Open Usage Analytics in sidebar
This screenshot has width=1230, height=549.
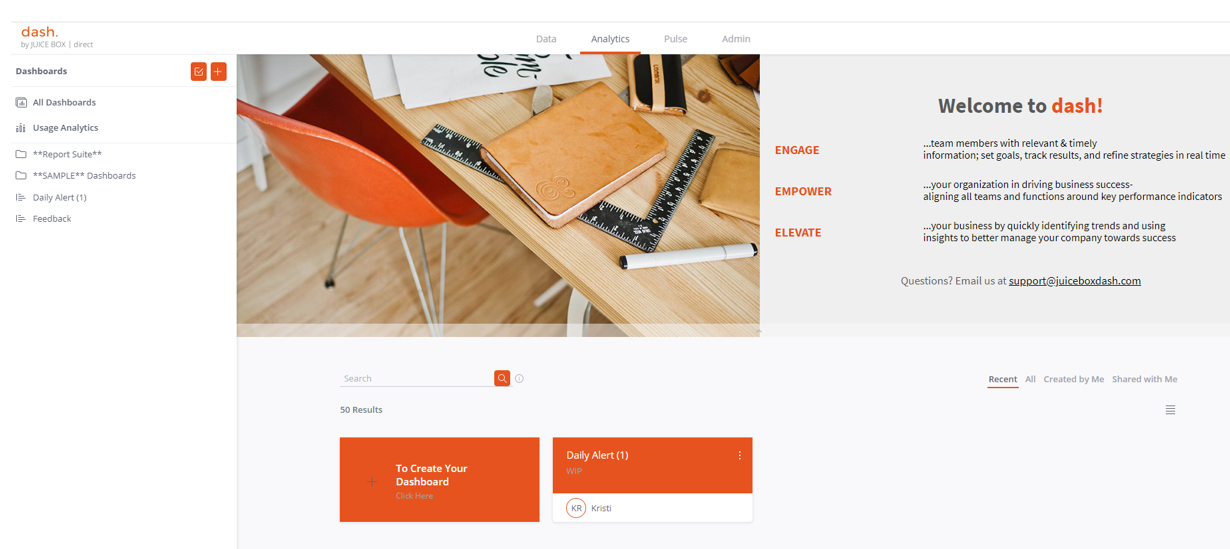click(x=65, y=128)
